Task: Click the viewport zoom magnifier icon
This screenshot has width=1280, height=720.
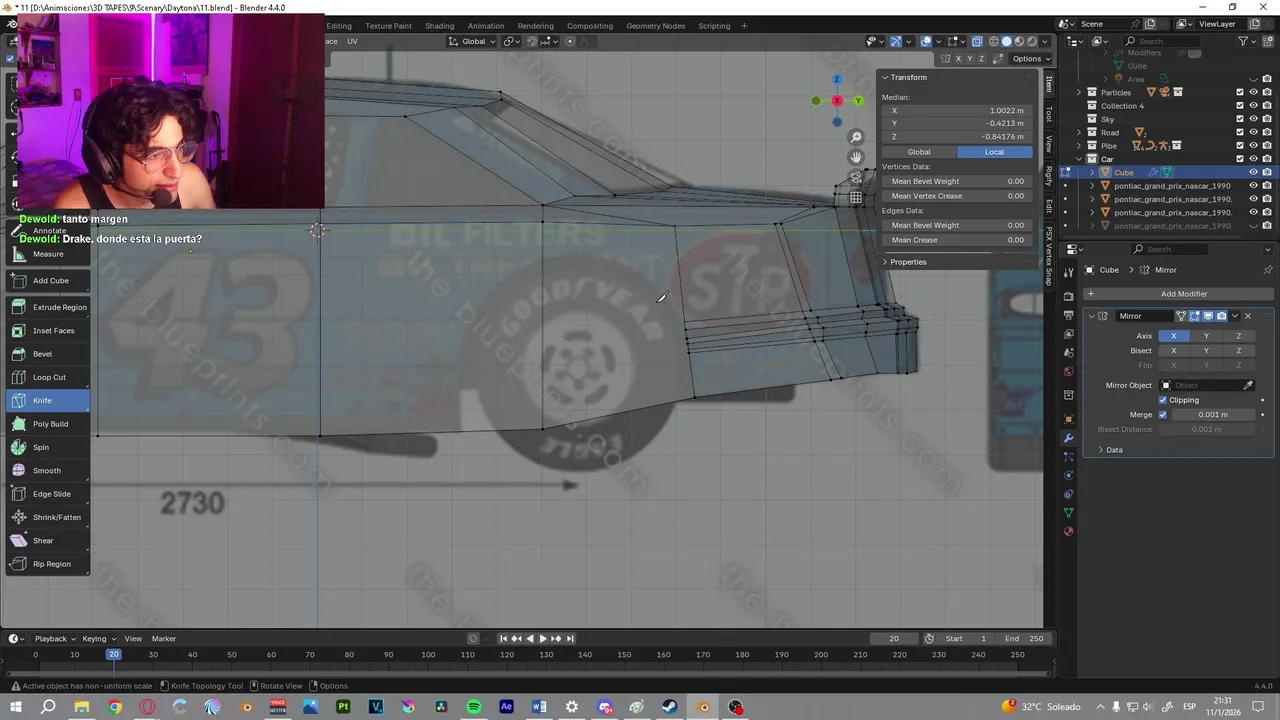Action: tap(856, 137)
